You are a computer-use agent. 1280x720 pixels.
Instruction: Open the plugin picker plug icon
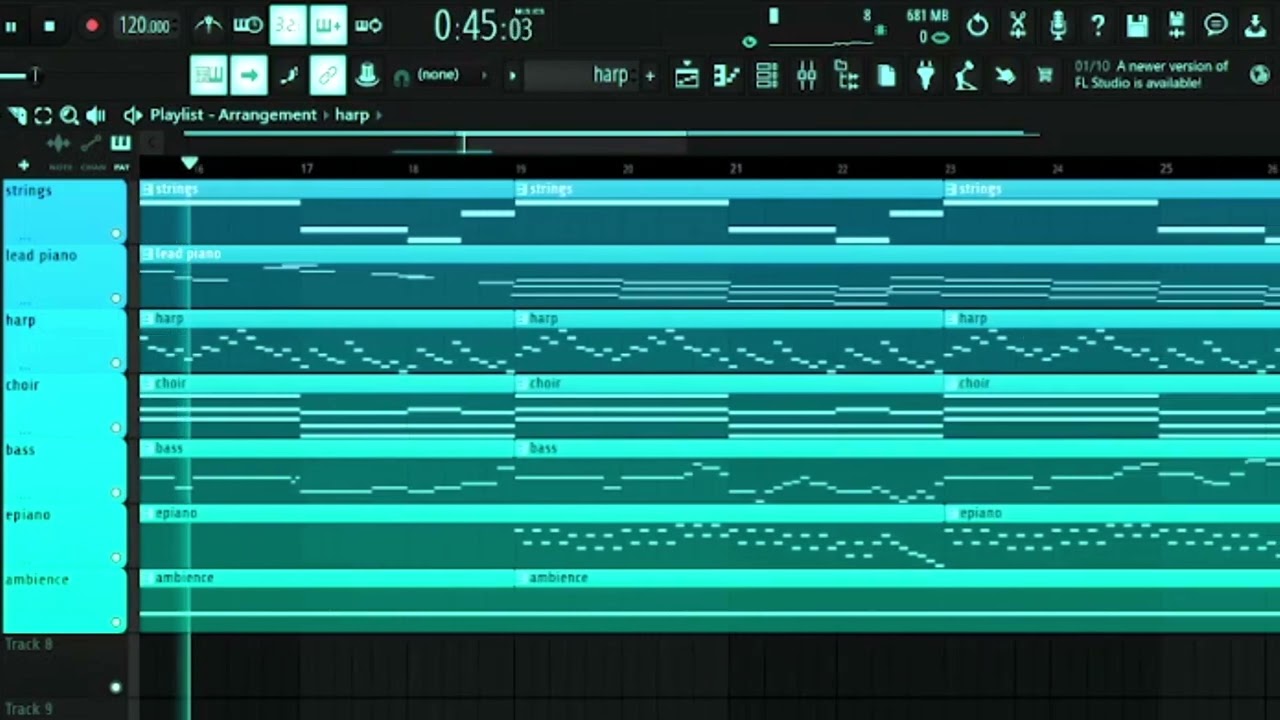tap(926, 75)
